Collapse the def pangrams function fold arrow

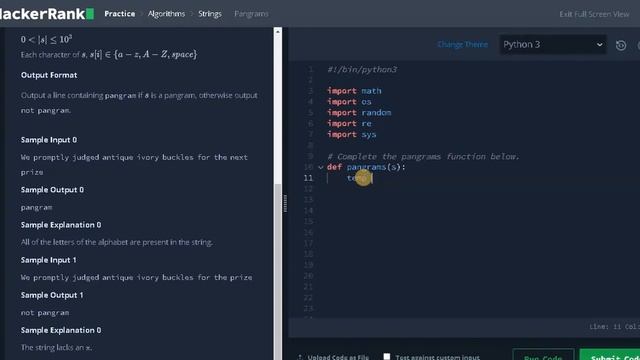[x=321, y=167]
